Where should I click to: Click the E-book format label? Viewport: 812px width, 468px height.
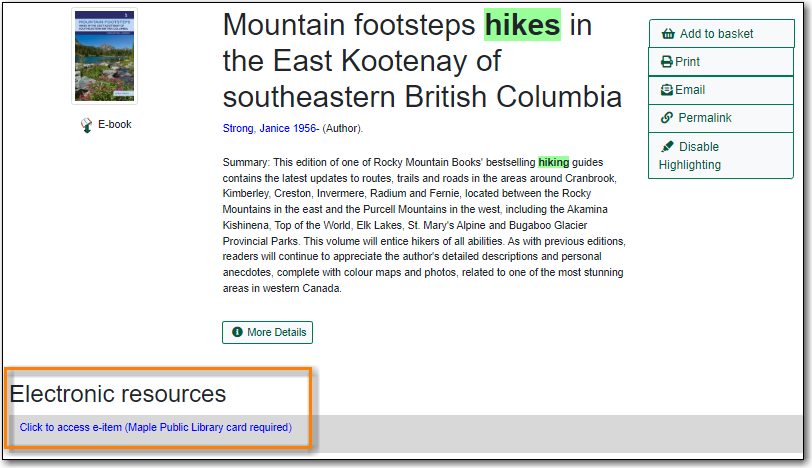click(x=115, y=125)
